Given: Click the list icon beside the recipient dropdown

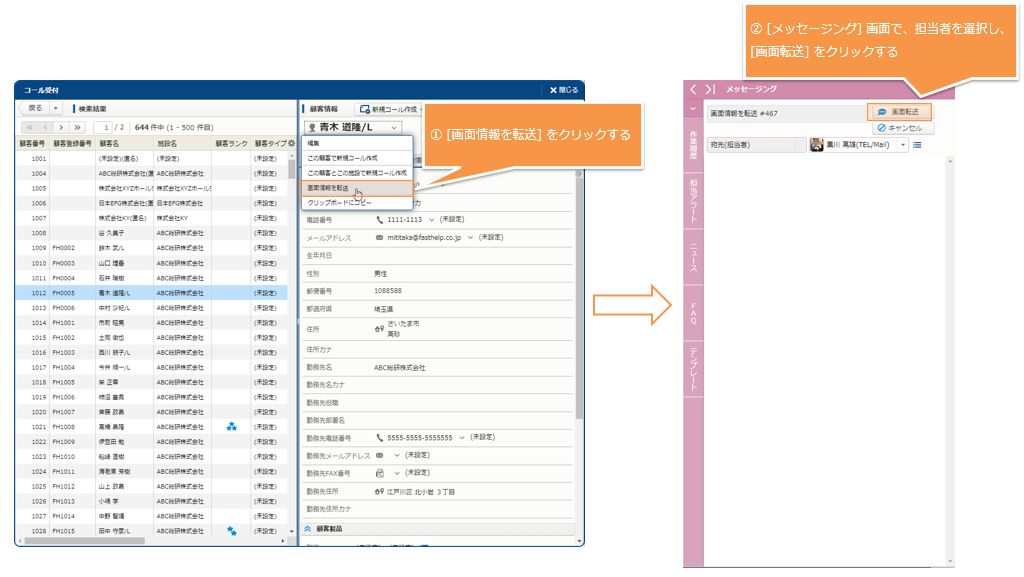Looking at the screenshot, I should click(917, 145).
